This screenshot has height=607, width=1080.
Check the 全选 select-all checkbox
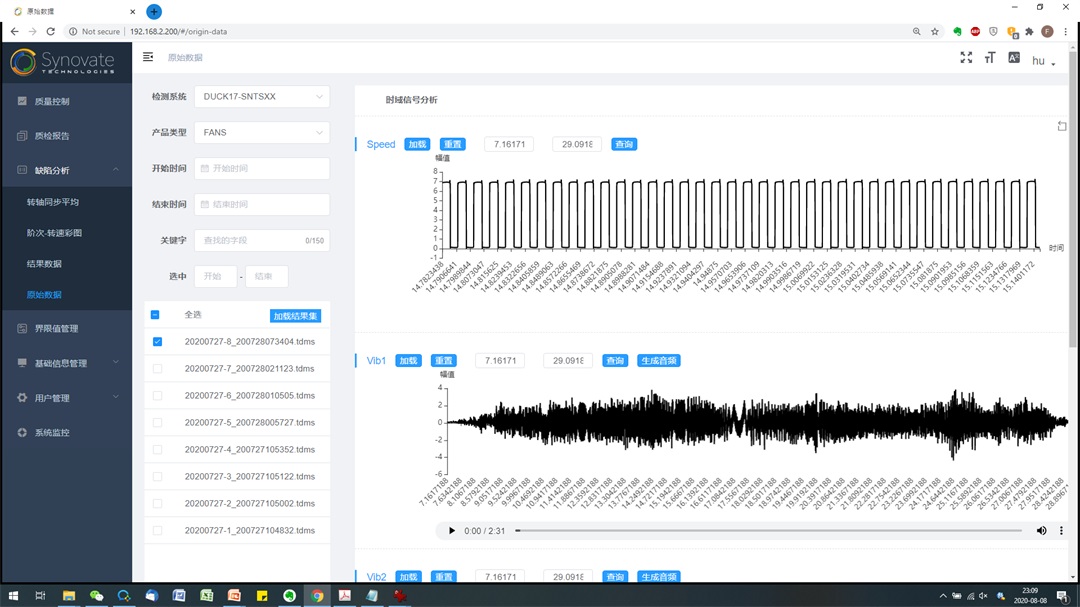pos(156,315)
